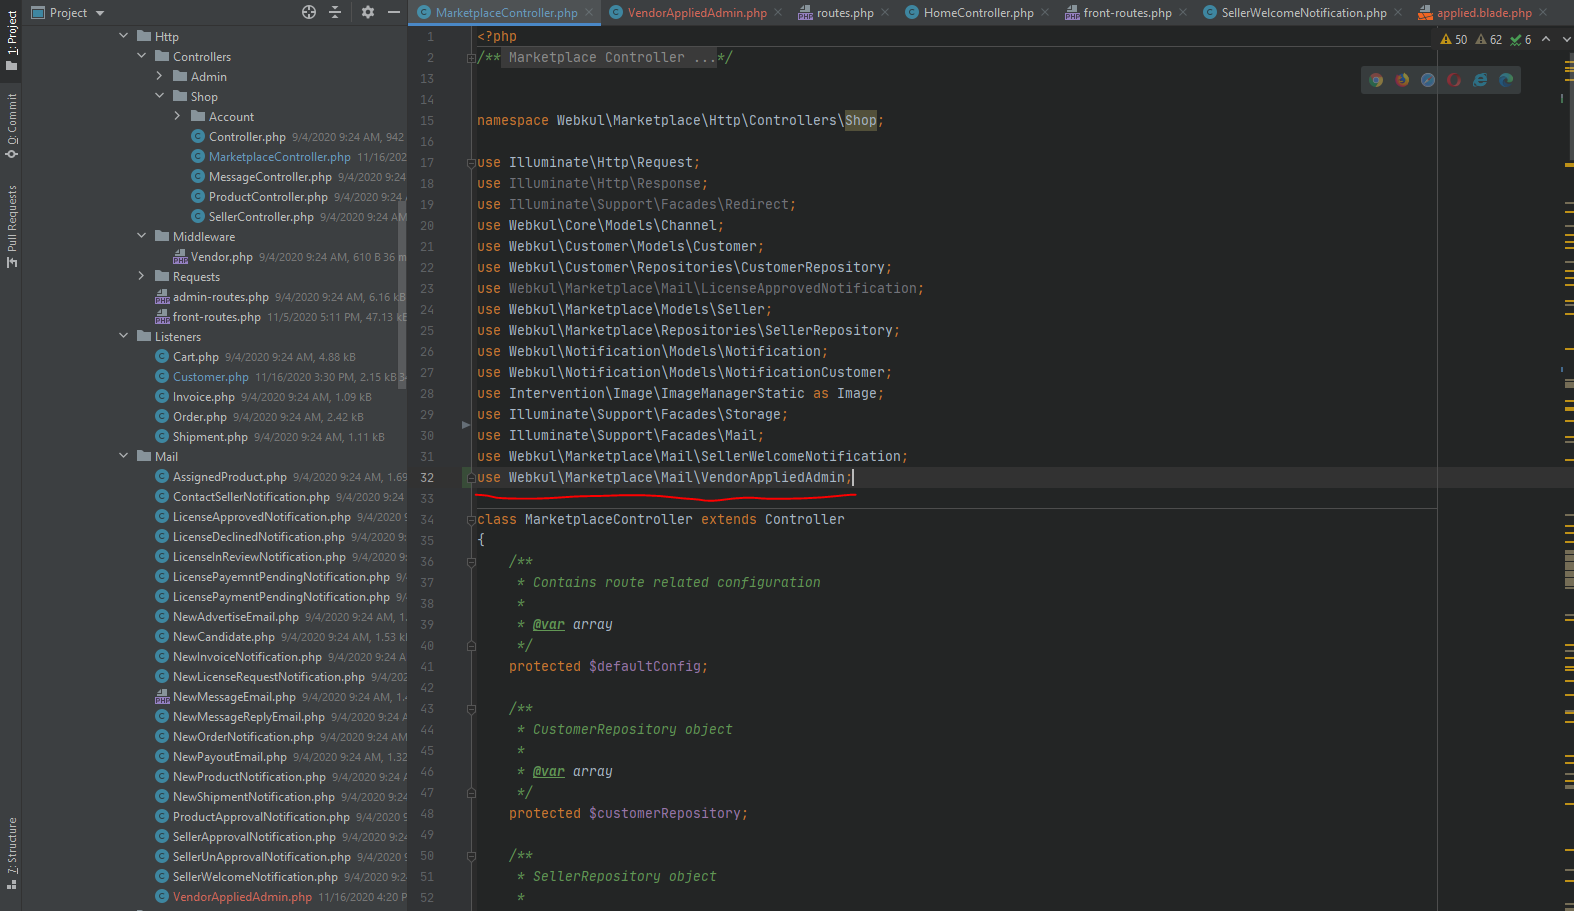This screenshot has width=1574, height=911.
Task: Click VendorAppliedAdmin import on line 32
Action: tap(773, 478)
